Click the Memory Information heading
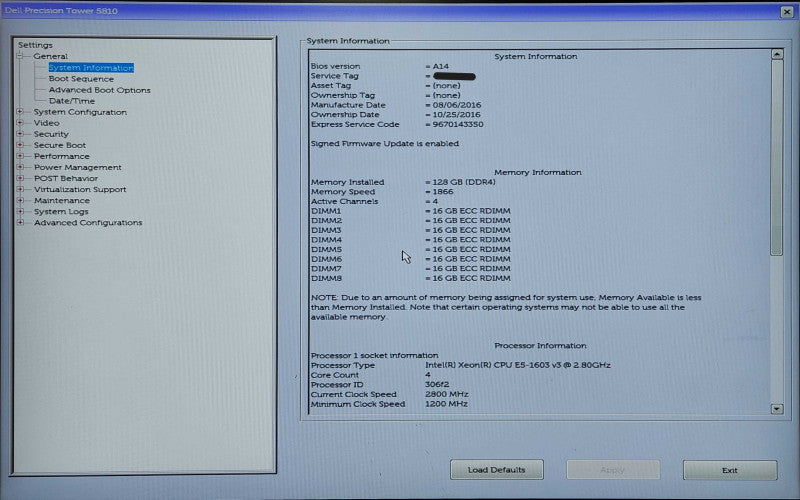This screenshot has width=800, height=500. click(538, 172)
